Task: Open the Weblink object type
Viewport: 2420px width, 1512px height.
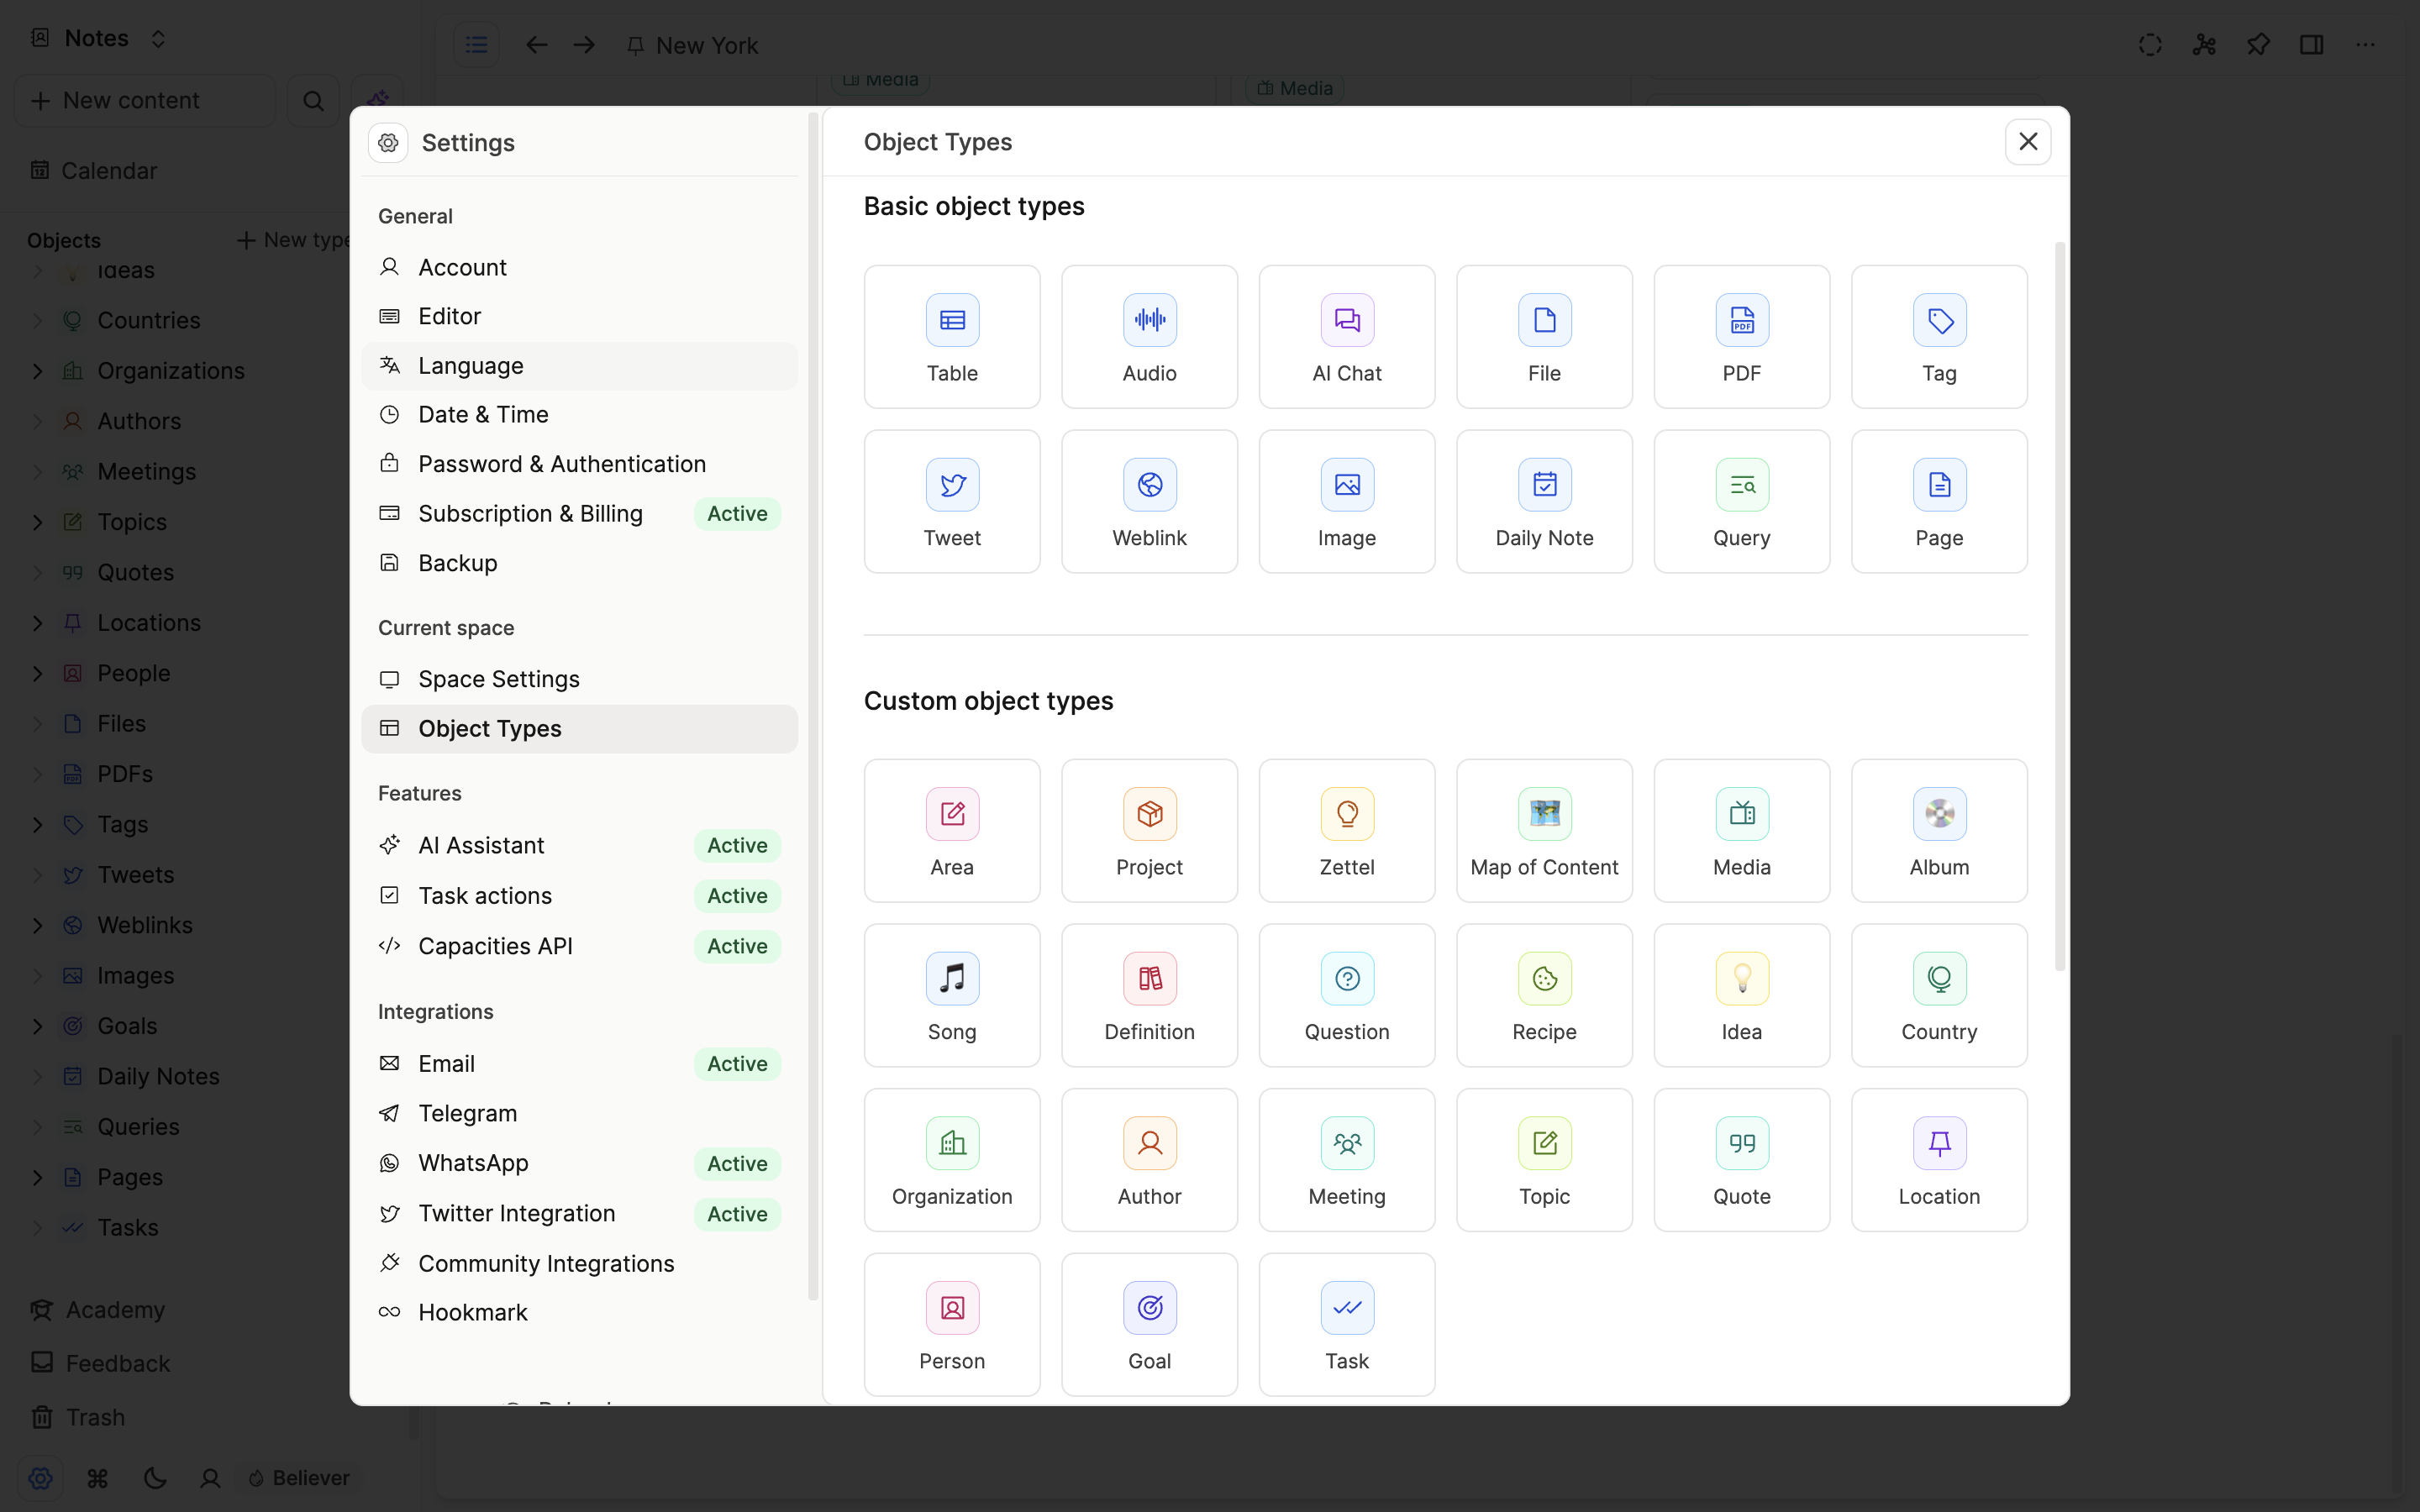Action: 1149,501
